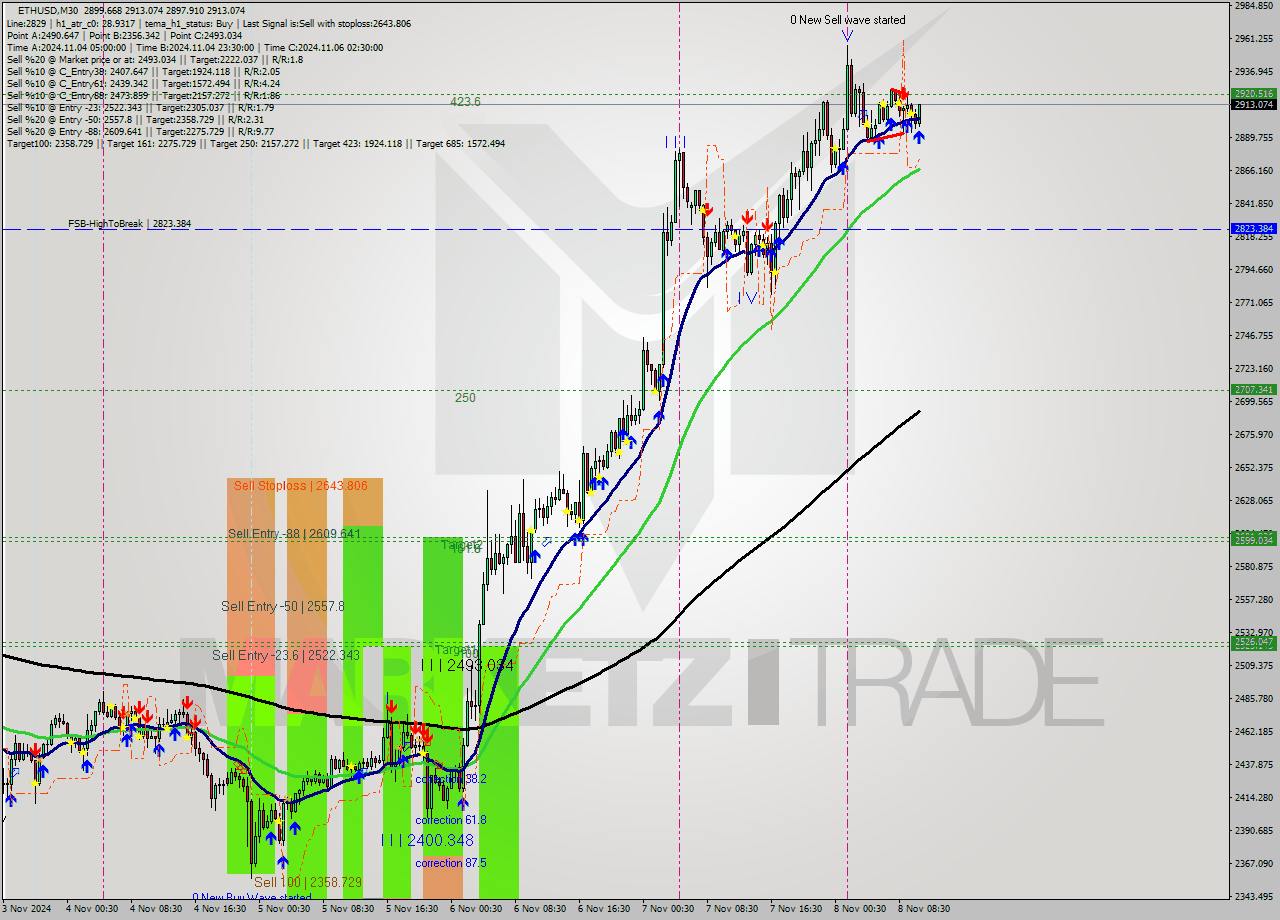Select the 'Sell %10 @ C_Entry88' line
Image resolution: width=1280 pixels, height=920 pixels.
click(143, 95)
